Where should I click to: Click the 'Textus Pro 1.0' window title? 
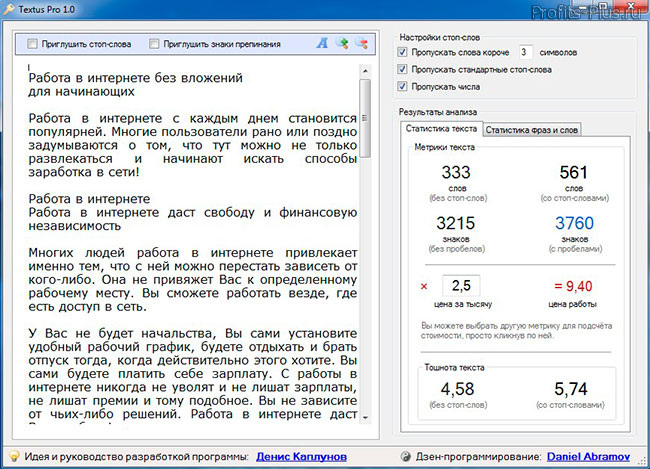point(47,9)
